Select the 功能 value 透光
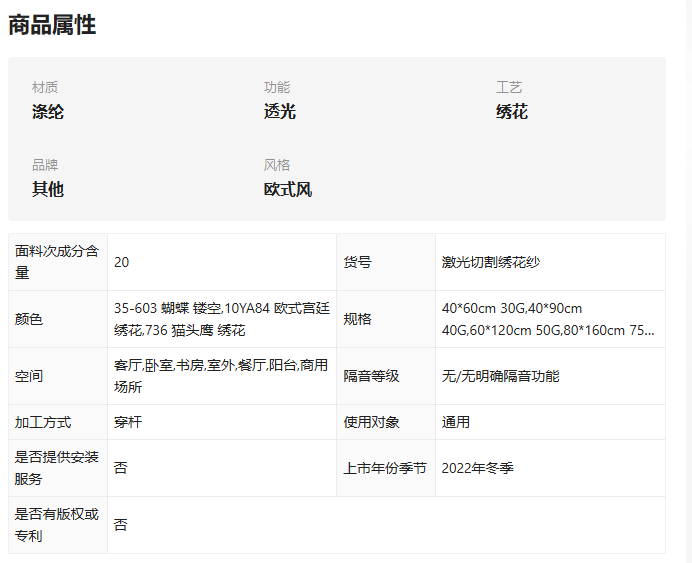 (x=279, y=112)
